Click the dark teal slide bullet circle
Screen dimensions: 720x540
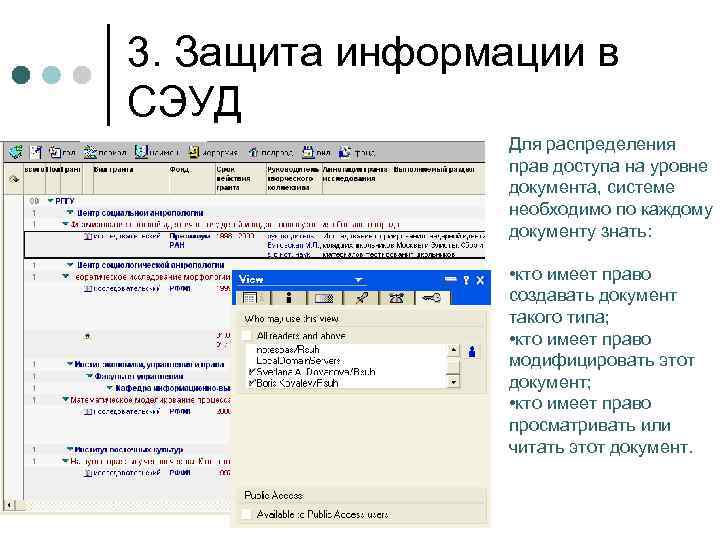[21, 74]
